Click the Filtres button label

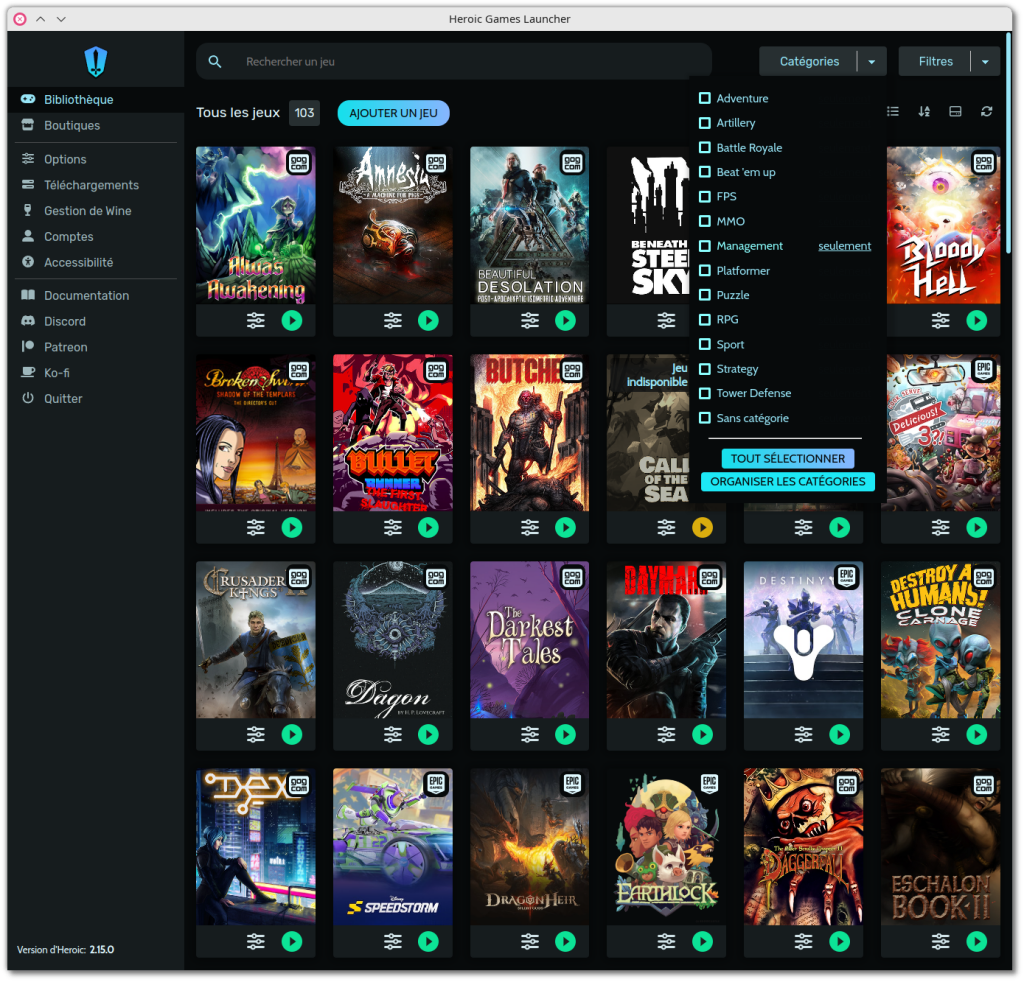click(936, 61)
